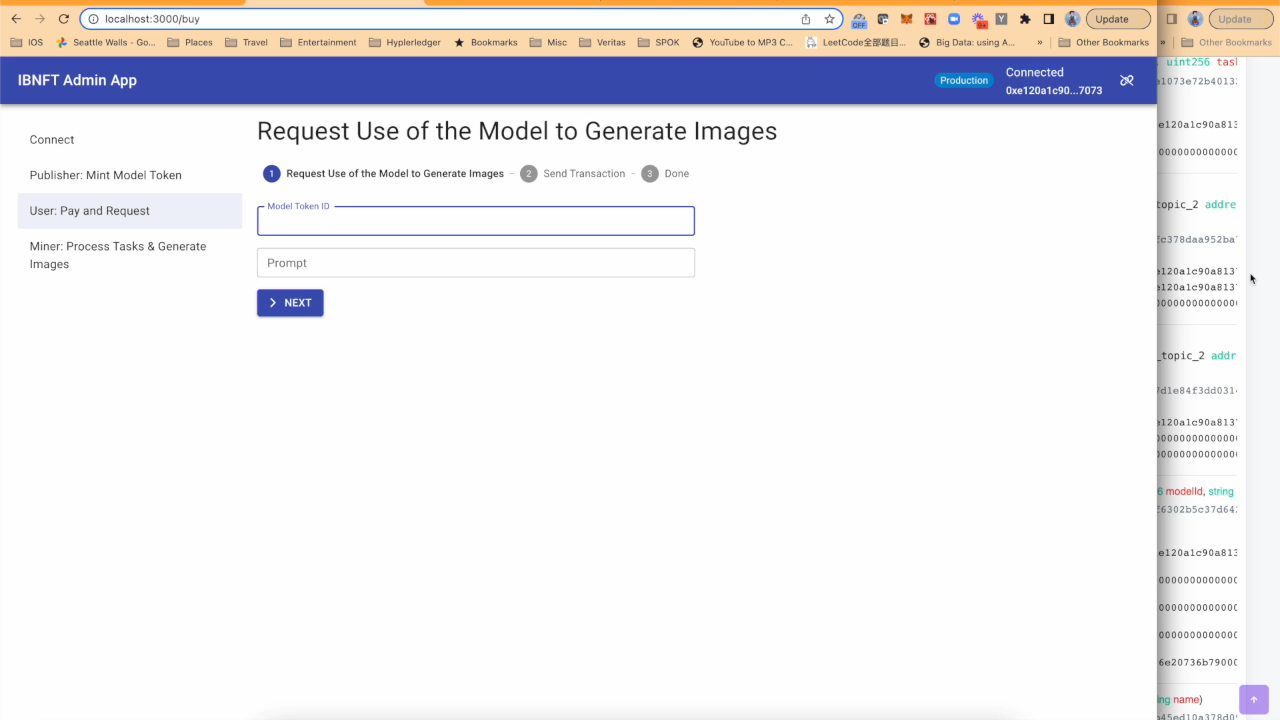Open Publisher: Mint Model Token page
This screenshot has height=720, width=1280.
click(130, 175)
